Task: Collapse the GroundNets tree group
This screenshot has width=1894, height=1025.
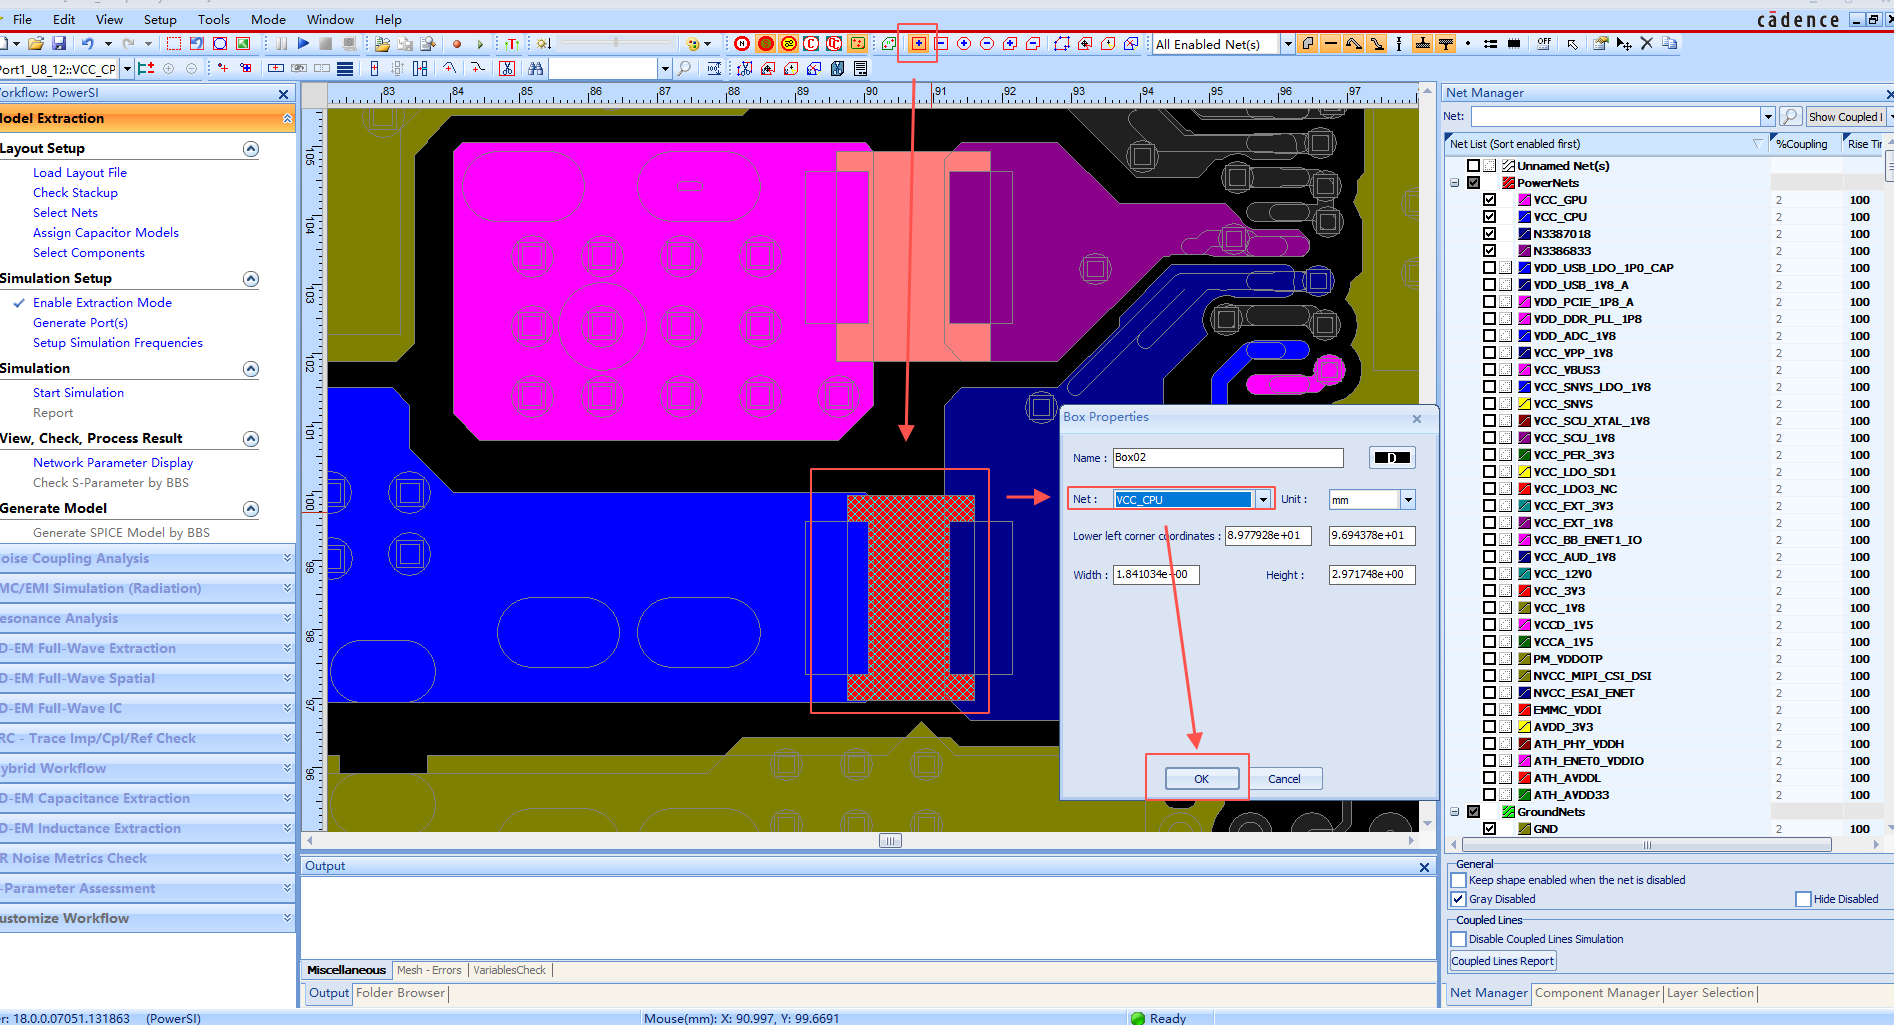Action: coord(1455,812)
